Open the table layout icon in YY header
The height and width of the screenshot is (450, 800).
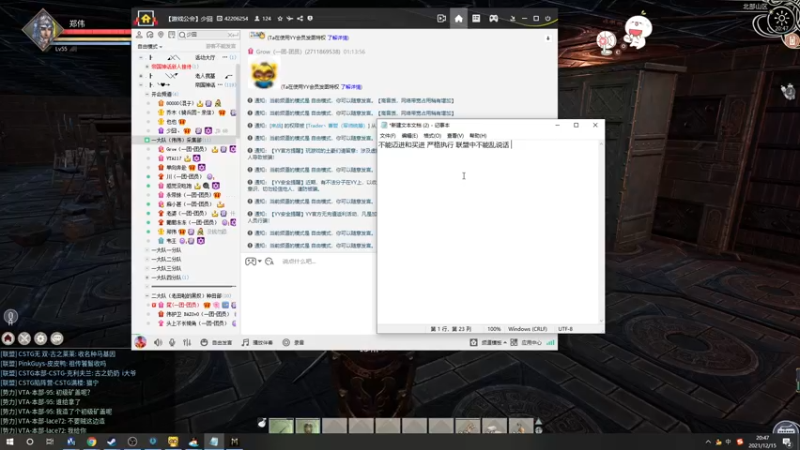pos(476,19)
